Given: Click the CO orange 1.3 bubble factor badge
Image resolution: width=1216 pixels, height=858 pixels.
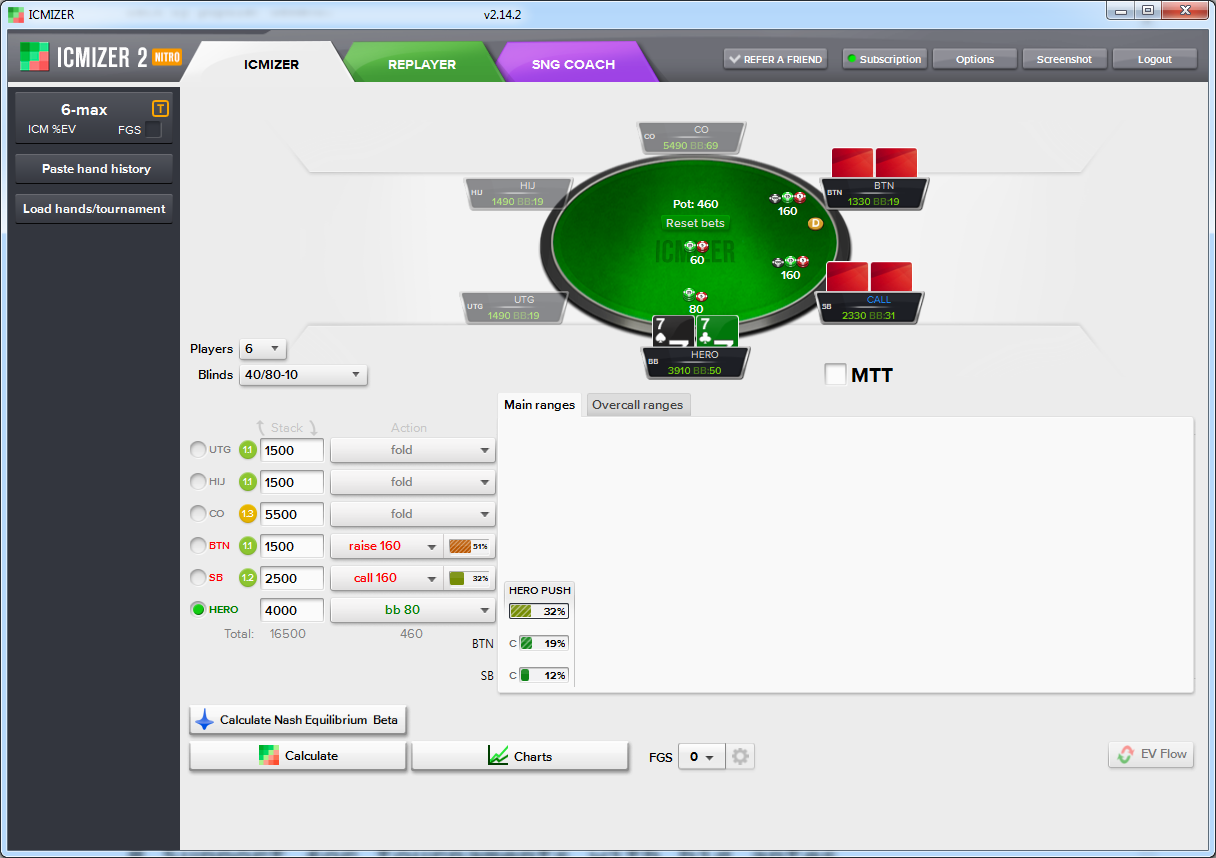Looking at the screenshot, I should point(248,514).
